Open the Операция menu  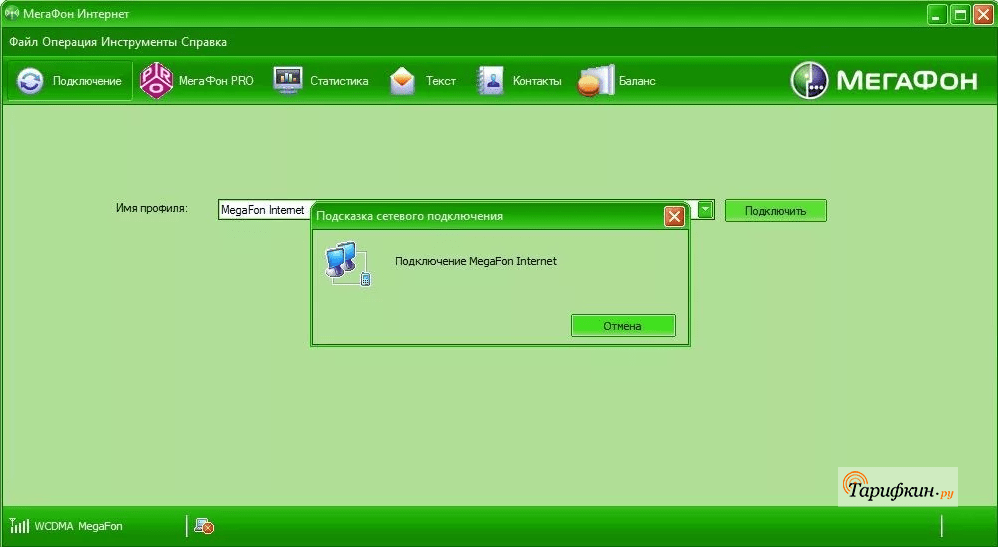pos(69,43)
